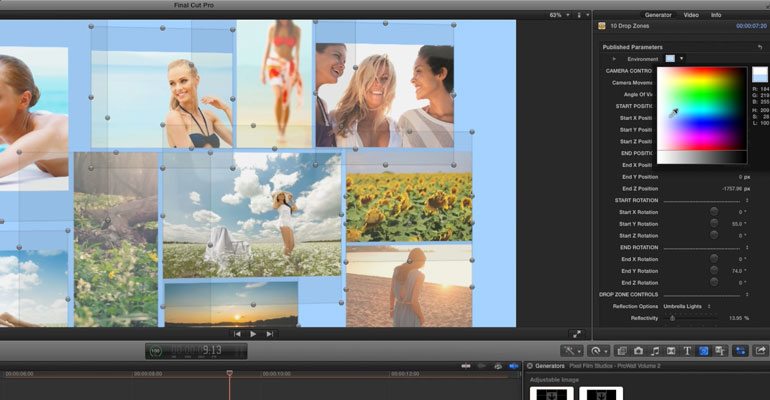Click the timecode display 9:13
This screenshot has width=770, height=400.
tap(196, 351)
